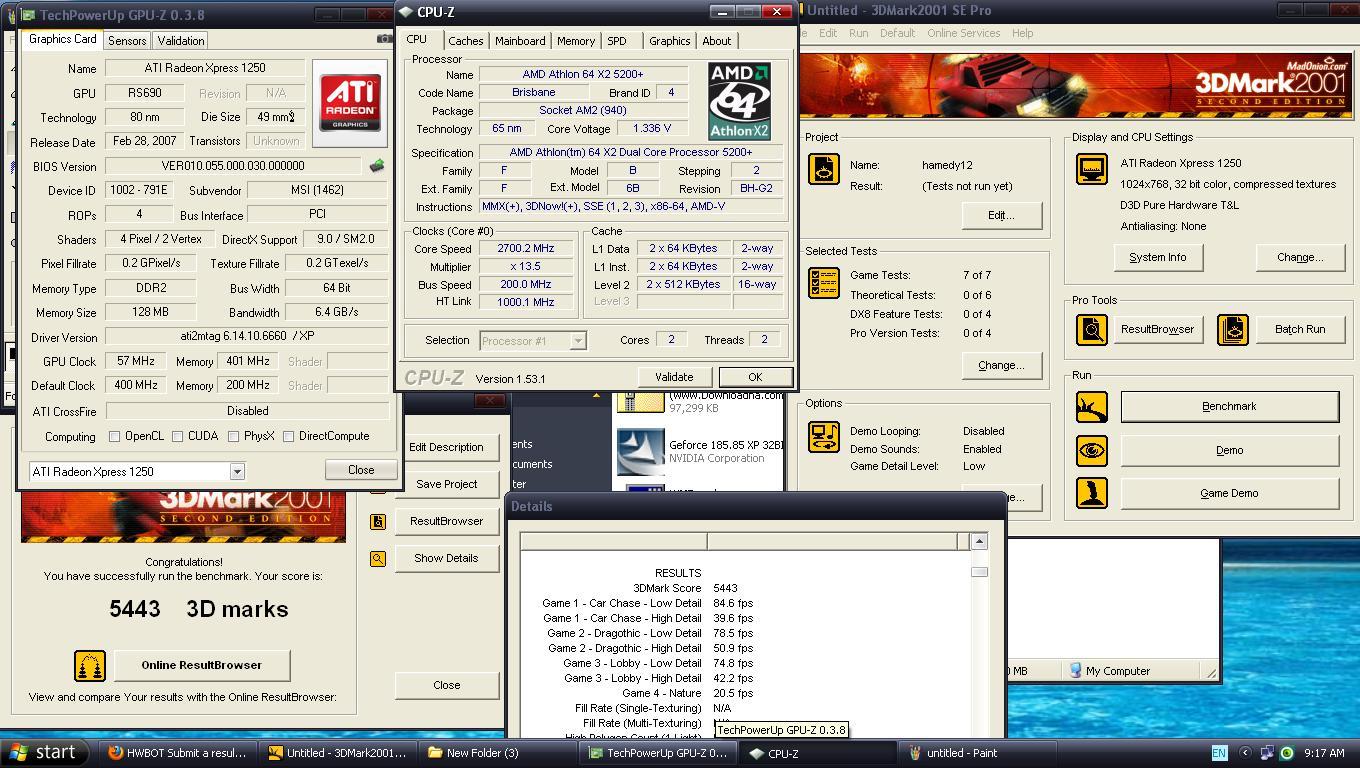Click the Show Details button
Screen dimensions: 1360x768
point(446,558)
